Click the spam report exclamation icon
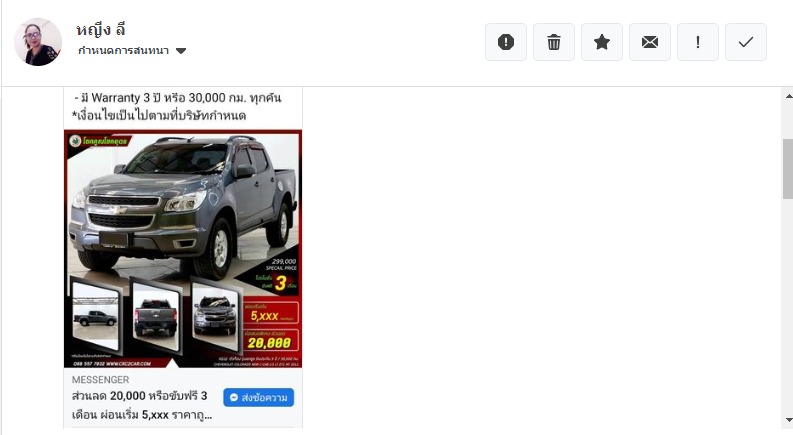Image resolution: width=793 pixels, height=435 pixels. pos(506,42)
